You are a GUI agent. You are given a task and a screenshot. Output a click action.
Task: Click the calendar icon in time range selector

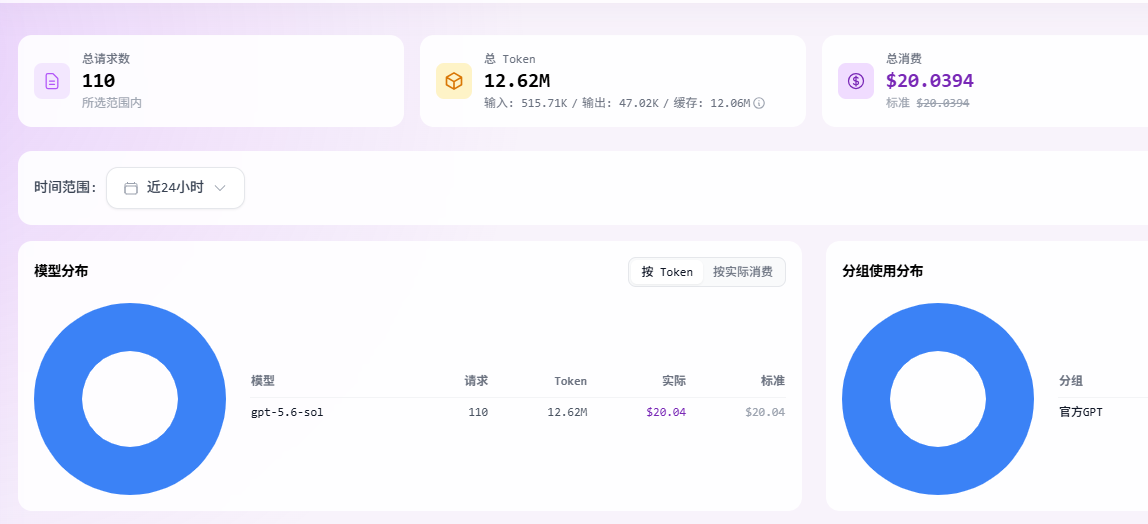click(x=131, y=188)
